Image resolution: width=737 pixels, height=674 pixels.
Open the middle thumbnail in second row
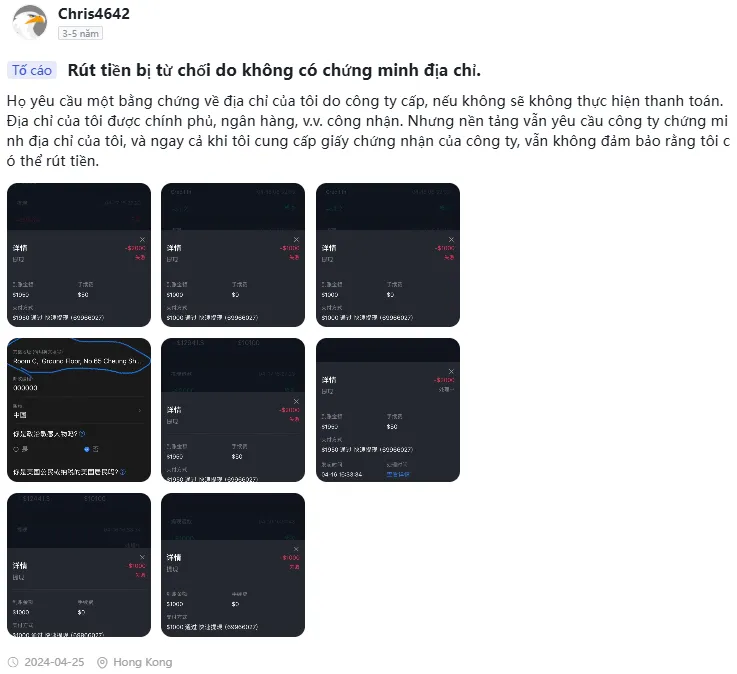tap(233, 410)
